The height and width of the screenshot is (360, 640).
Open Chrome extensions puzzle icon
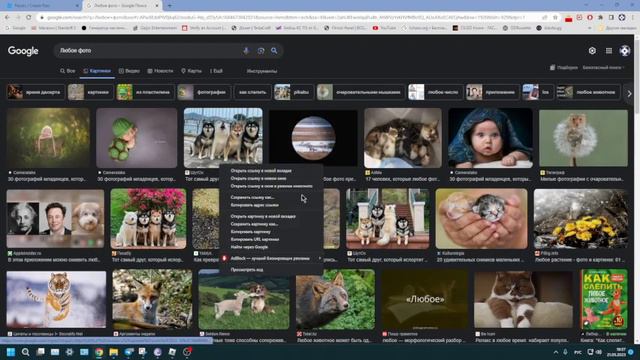600,18
